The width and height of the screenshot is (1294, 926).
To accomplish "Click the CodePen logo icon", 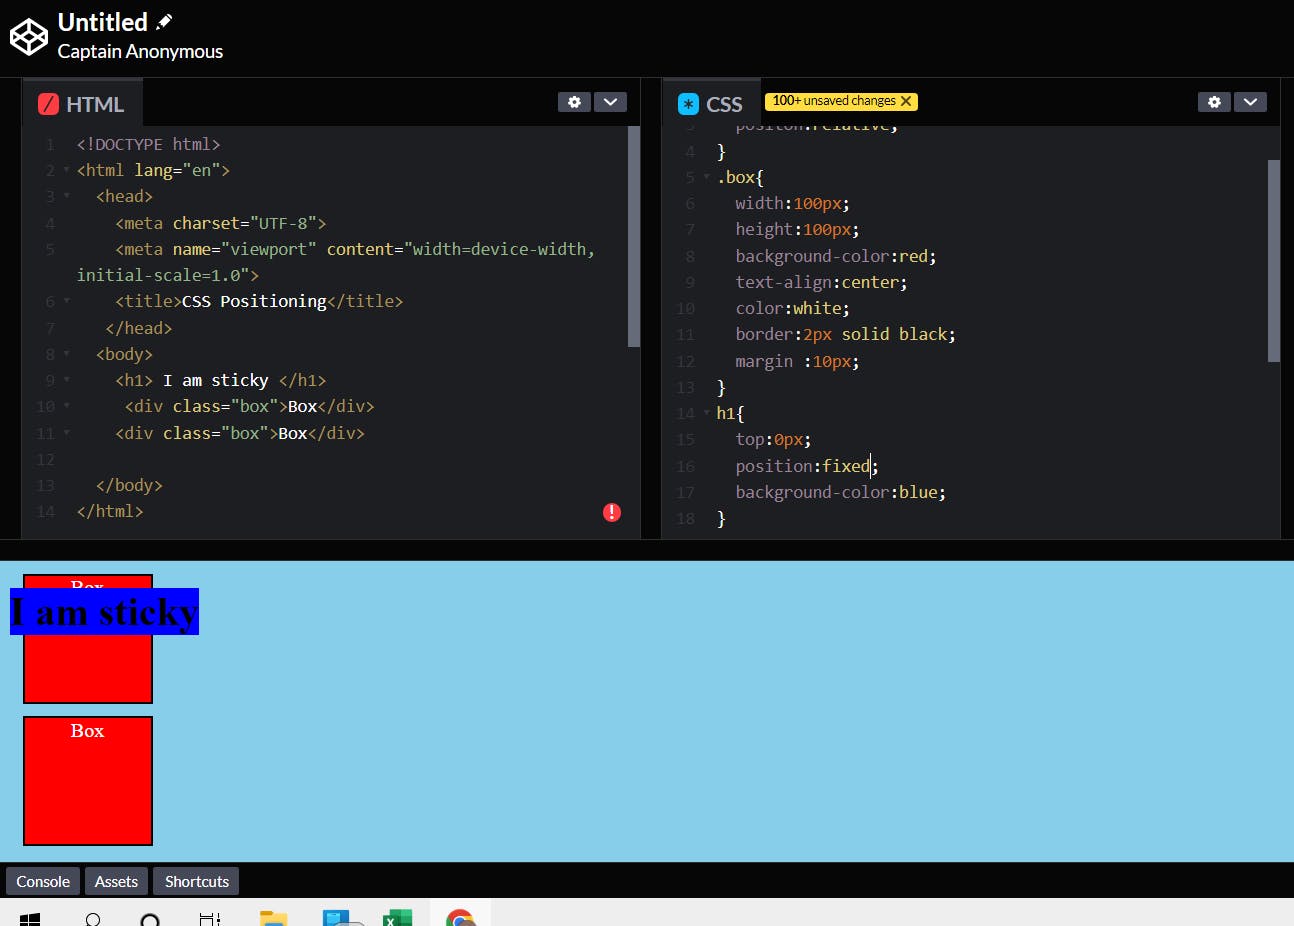I will (29, 37).
